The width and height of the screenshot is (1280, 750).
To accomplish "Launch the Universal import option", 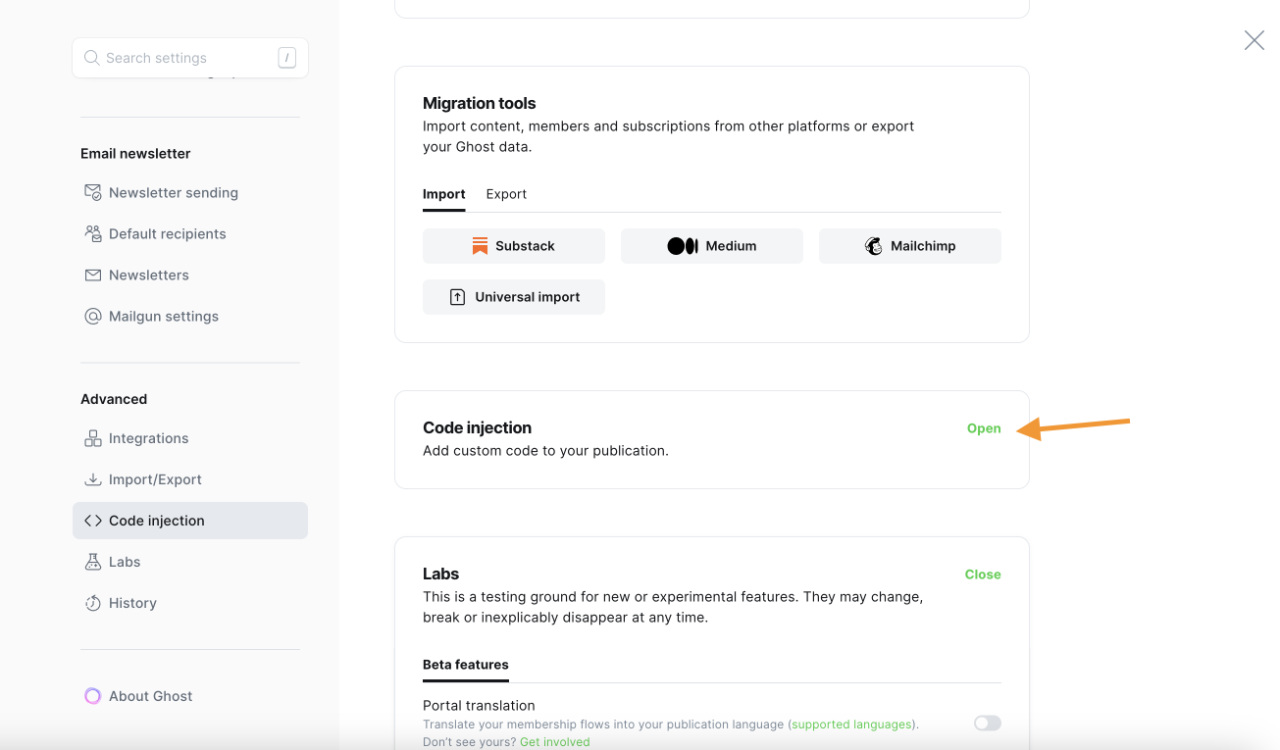I will click(513, 297).
